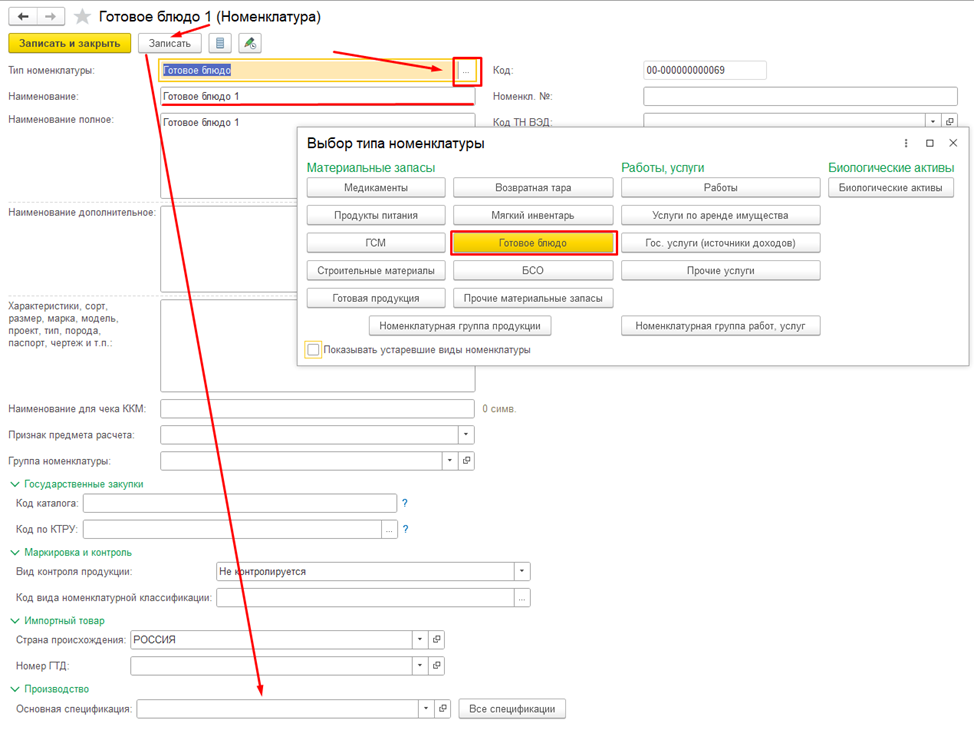This screenshot has width=974, height=730.
Task: Open Группа номенклатуры dropdown arrow
Action: pos(450,460)
